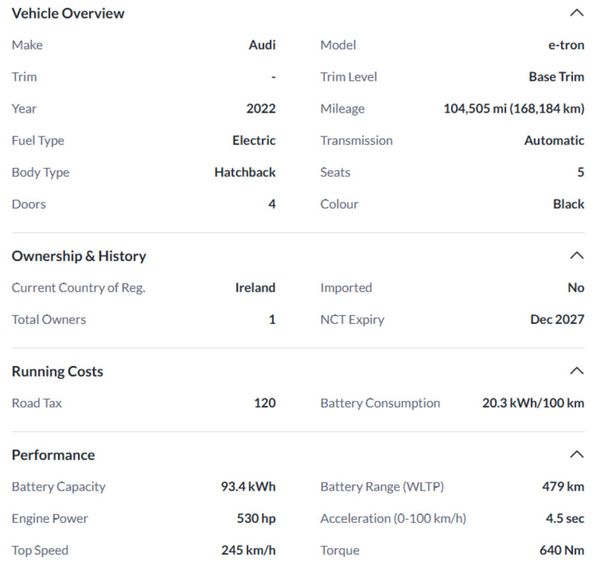Collapse the Performance section chevron
Image resolution: width=600 pixels, height=567 pixels.
tap(576, 454)
